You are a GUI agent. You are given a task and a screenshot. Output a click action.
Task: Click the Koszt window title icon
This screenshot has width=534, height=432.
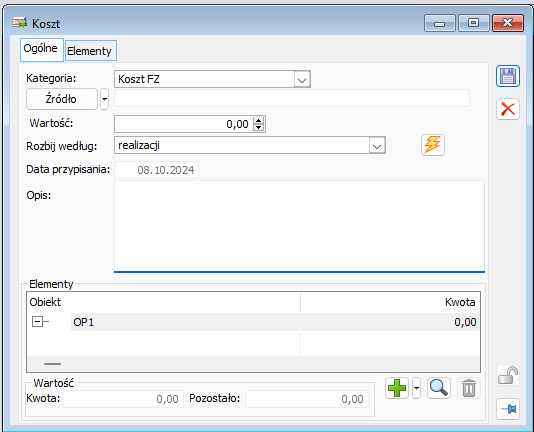tap(20, 23)
